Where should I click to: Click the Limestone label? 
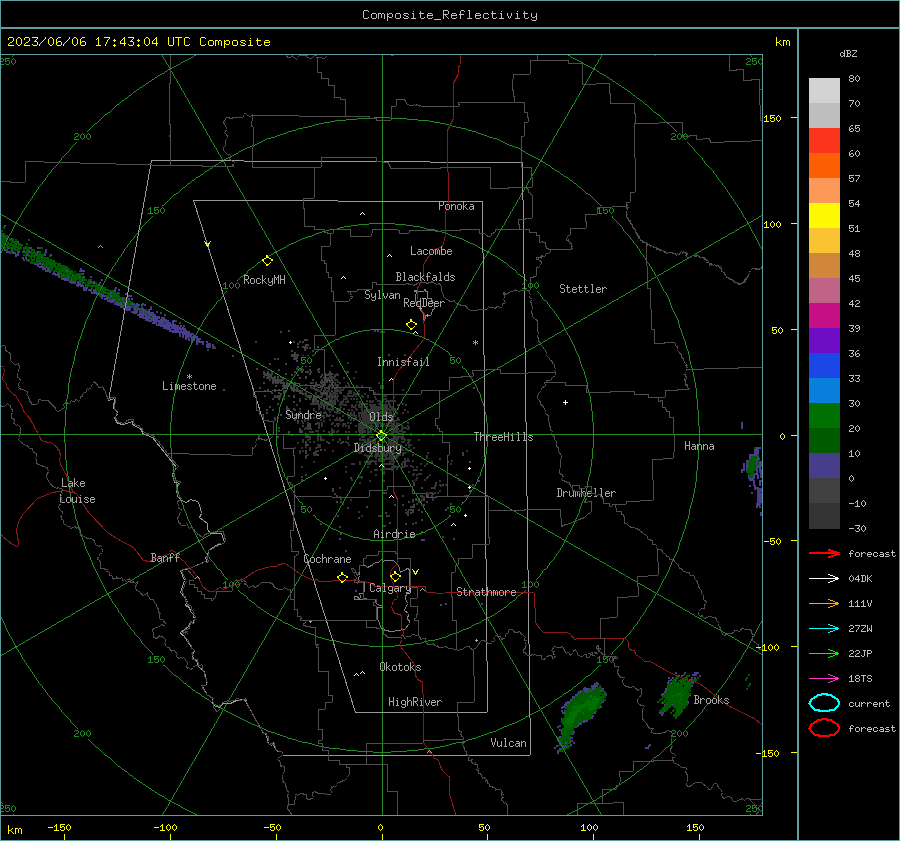click(189, 386)
